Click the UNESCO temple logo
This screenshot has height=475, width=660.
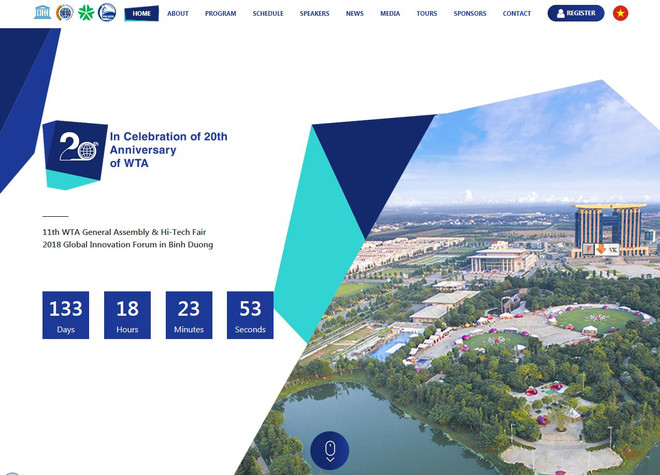[x=42, y=13]
